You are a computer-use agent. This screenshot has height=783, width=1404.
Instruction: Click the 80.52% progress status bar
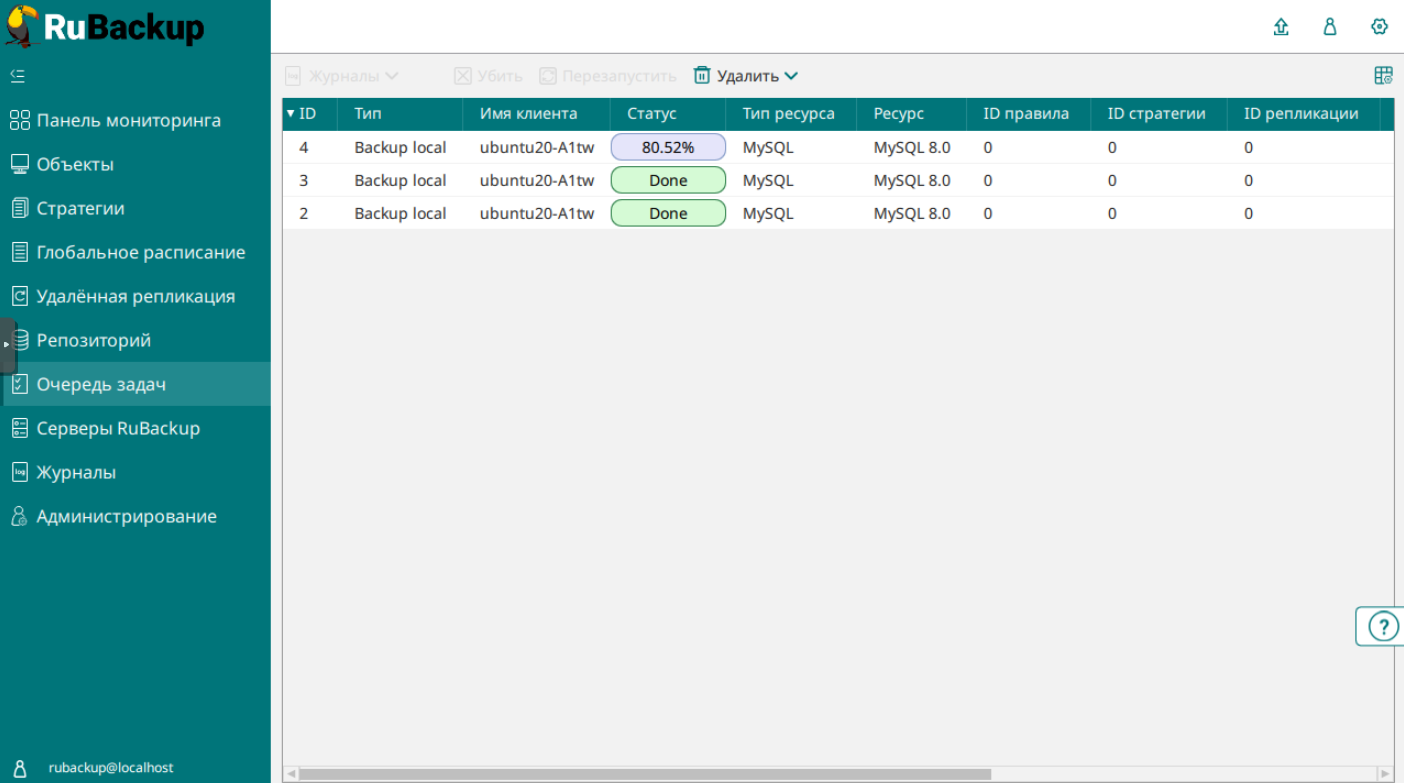668,147
